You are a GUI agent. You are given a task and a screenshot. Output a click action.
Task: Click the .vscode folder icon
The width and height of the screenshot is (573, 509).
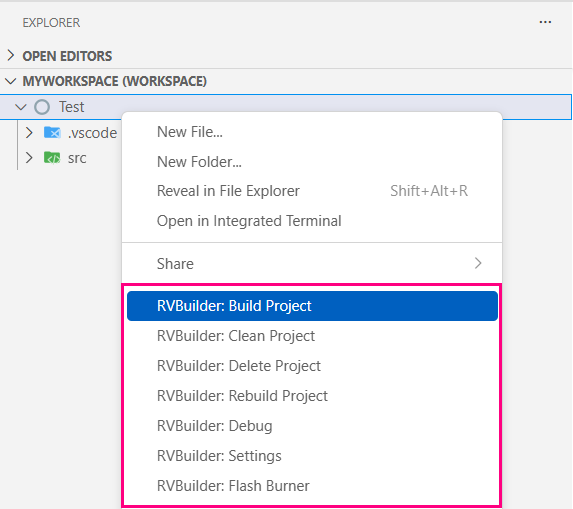click(52, 133)
